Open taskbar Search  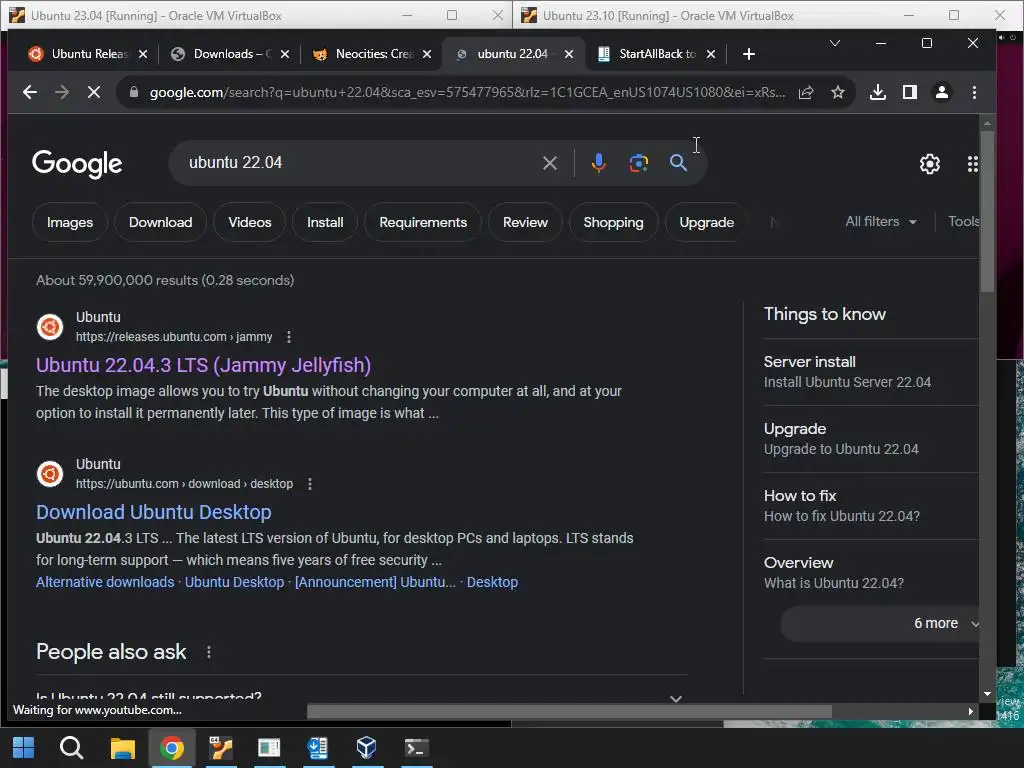tap(71, 748)
